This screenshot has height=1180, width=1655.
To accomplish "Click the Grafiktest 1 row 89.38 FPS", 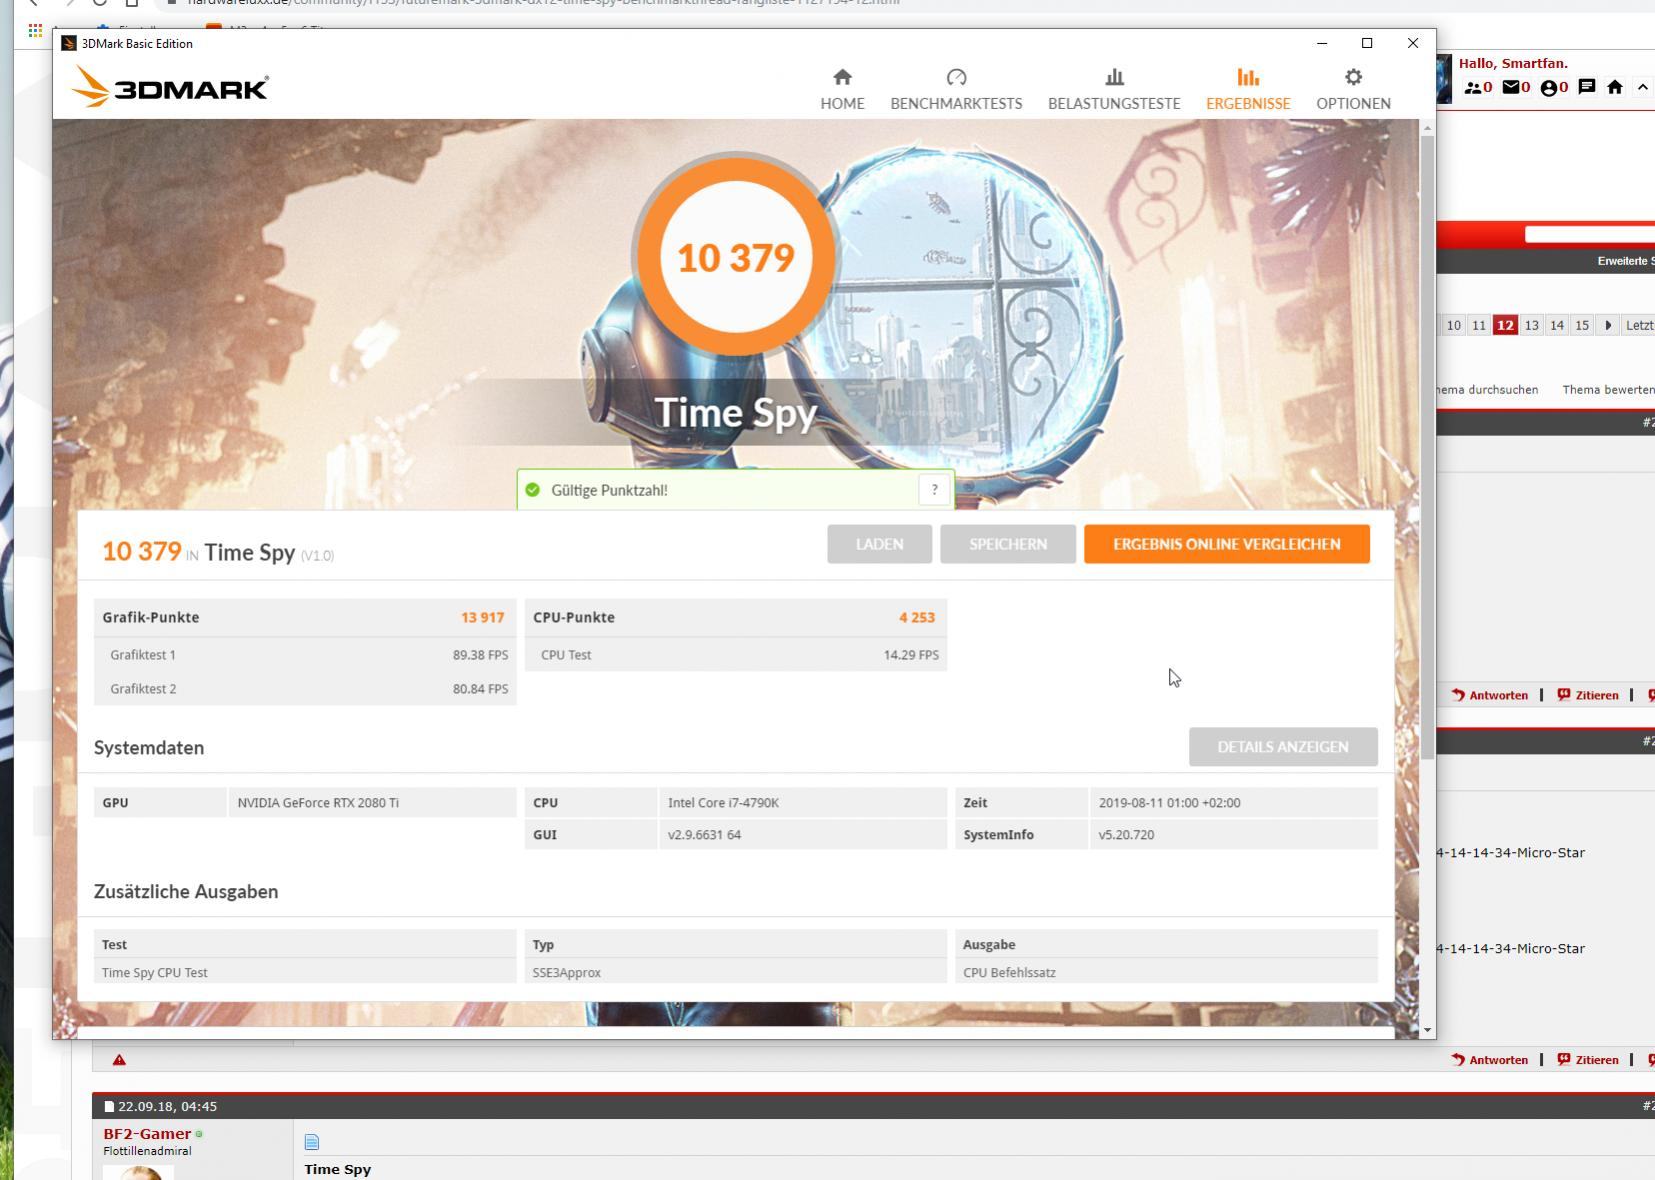I will pos(305,655).
